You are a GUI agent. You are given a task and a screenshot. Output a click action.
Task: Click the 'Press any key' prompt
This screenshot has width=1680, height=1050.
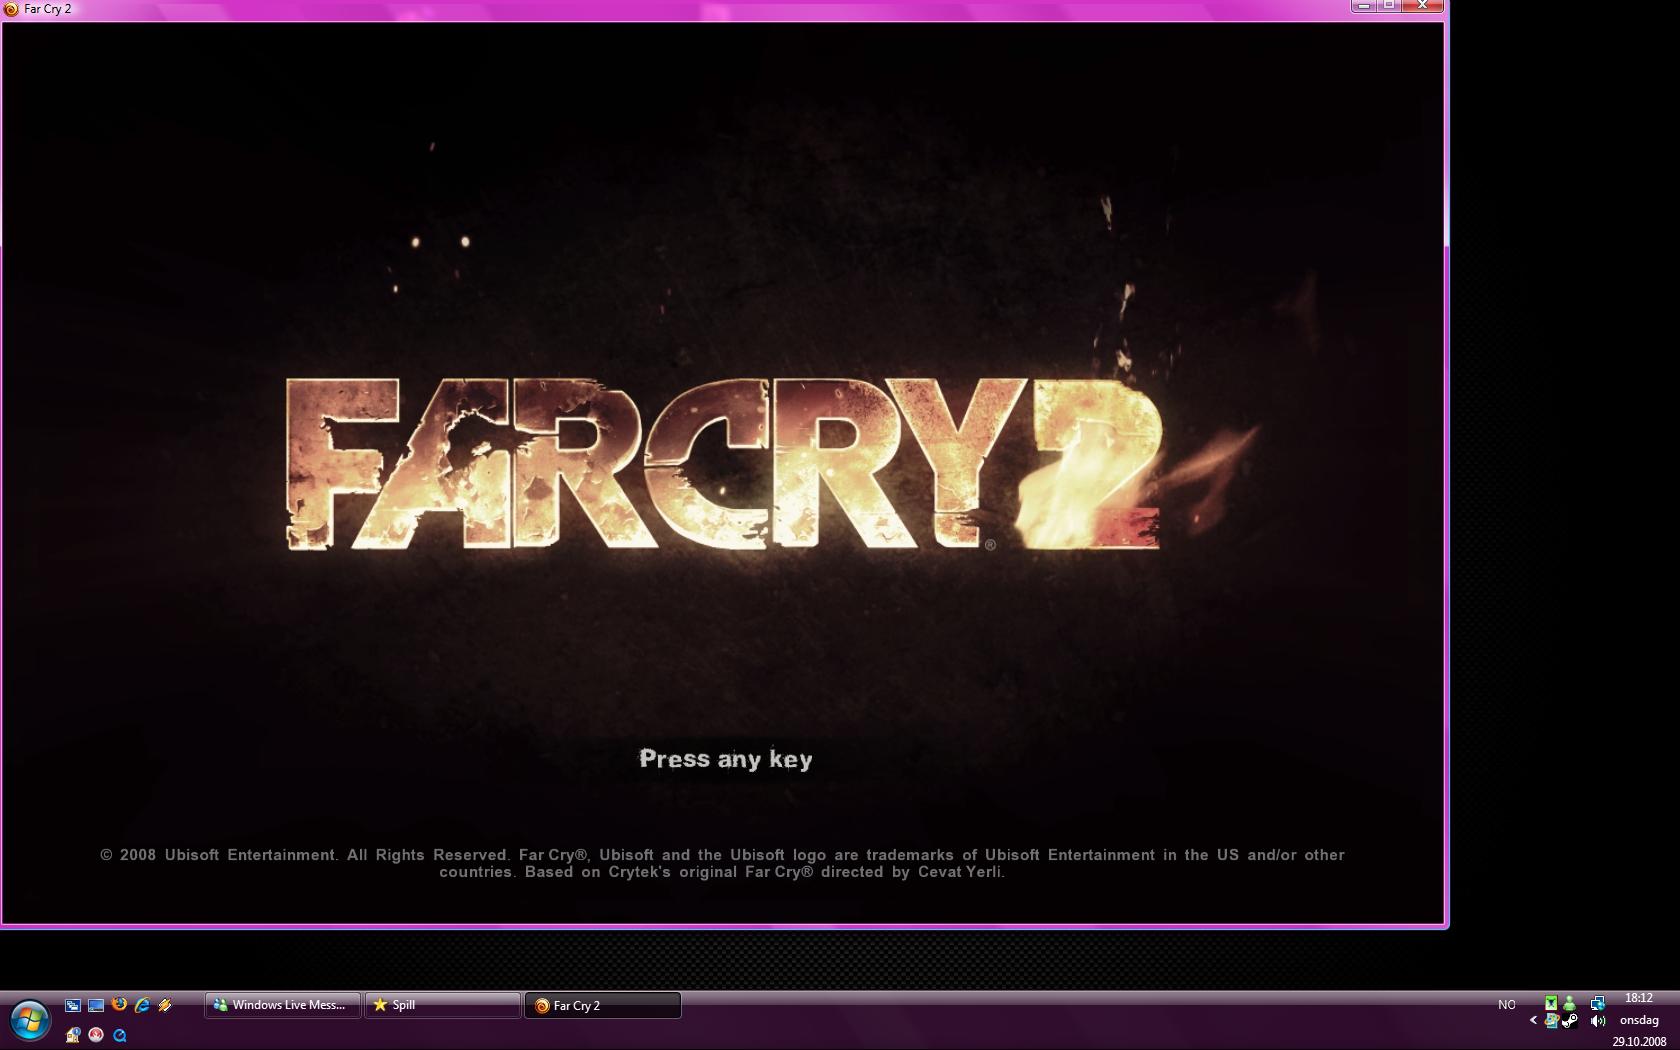click(x=726, y=759)
